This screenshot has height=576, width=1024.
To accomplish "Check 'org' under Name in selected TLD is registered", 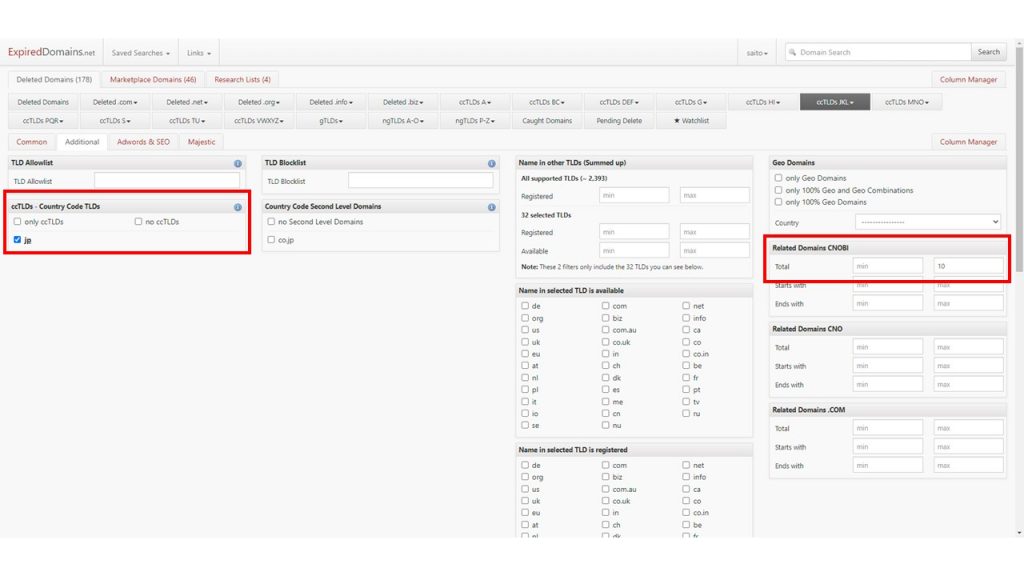I will pyautogui.click(x=525, y=477).
